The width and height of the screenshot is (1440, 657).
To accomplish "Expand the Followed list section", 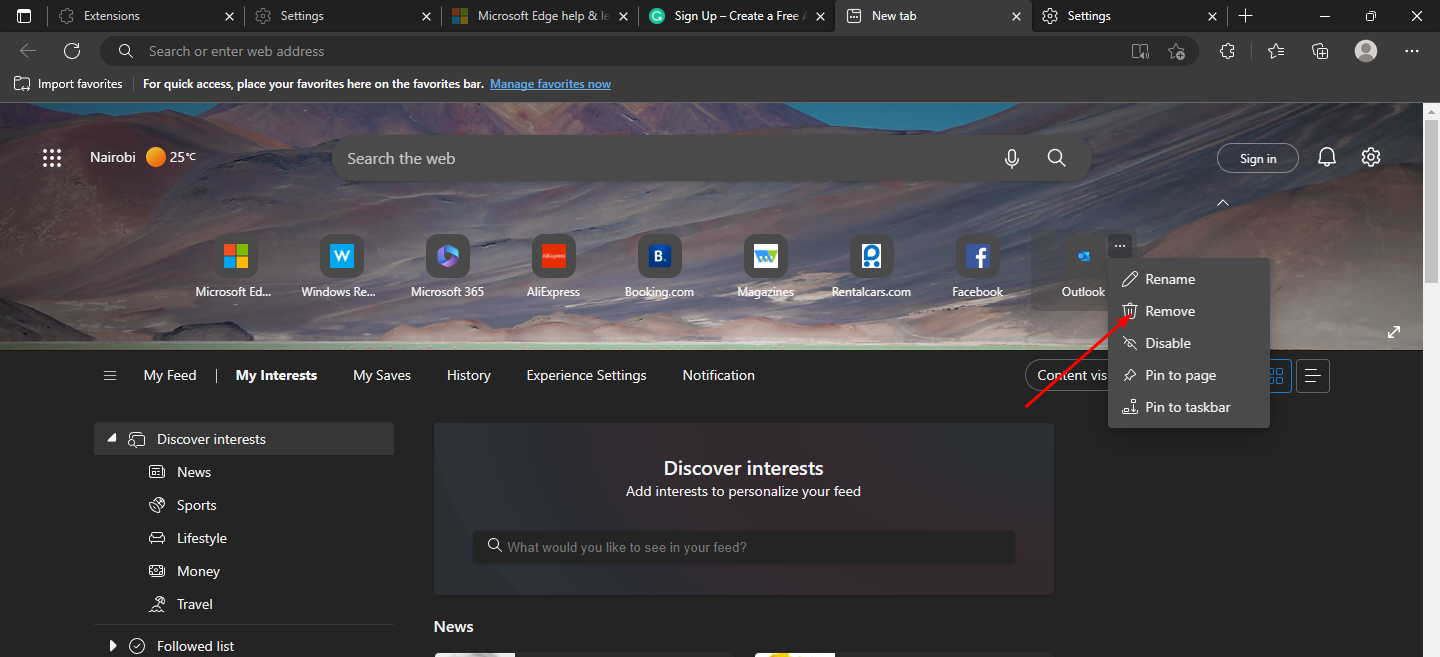I will pyautogui.click(x=112, y=646).
